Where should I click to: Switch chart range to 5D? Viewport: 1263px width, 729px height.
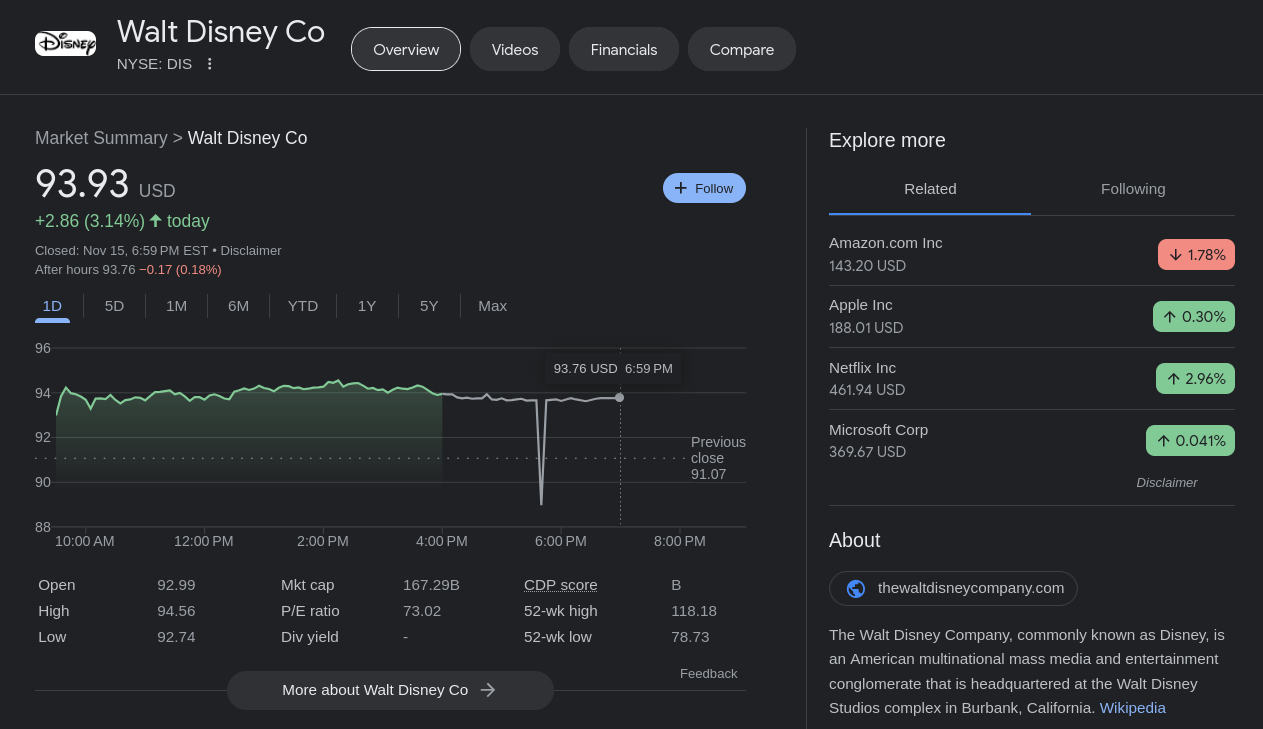point(114,306)
